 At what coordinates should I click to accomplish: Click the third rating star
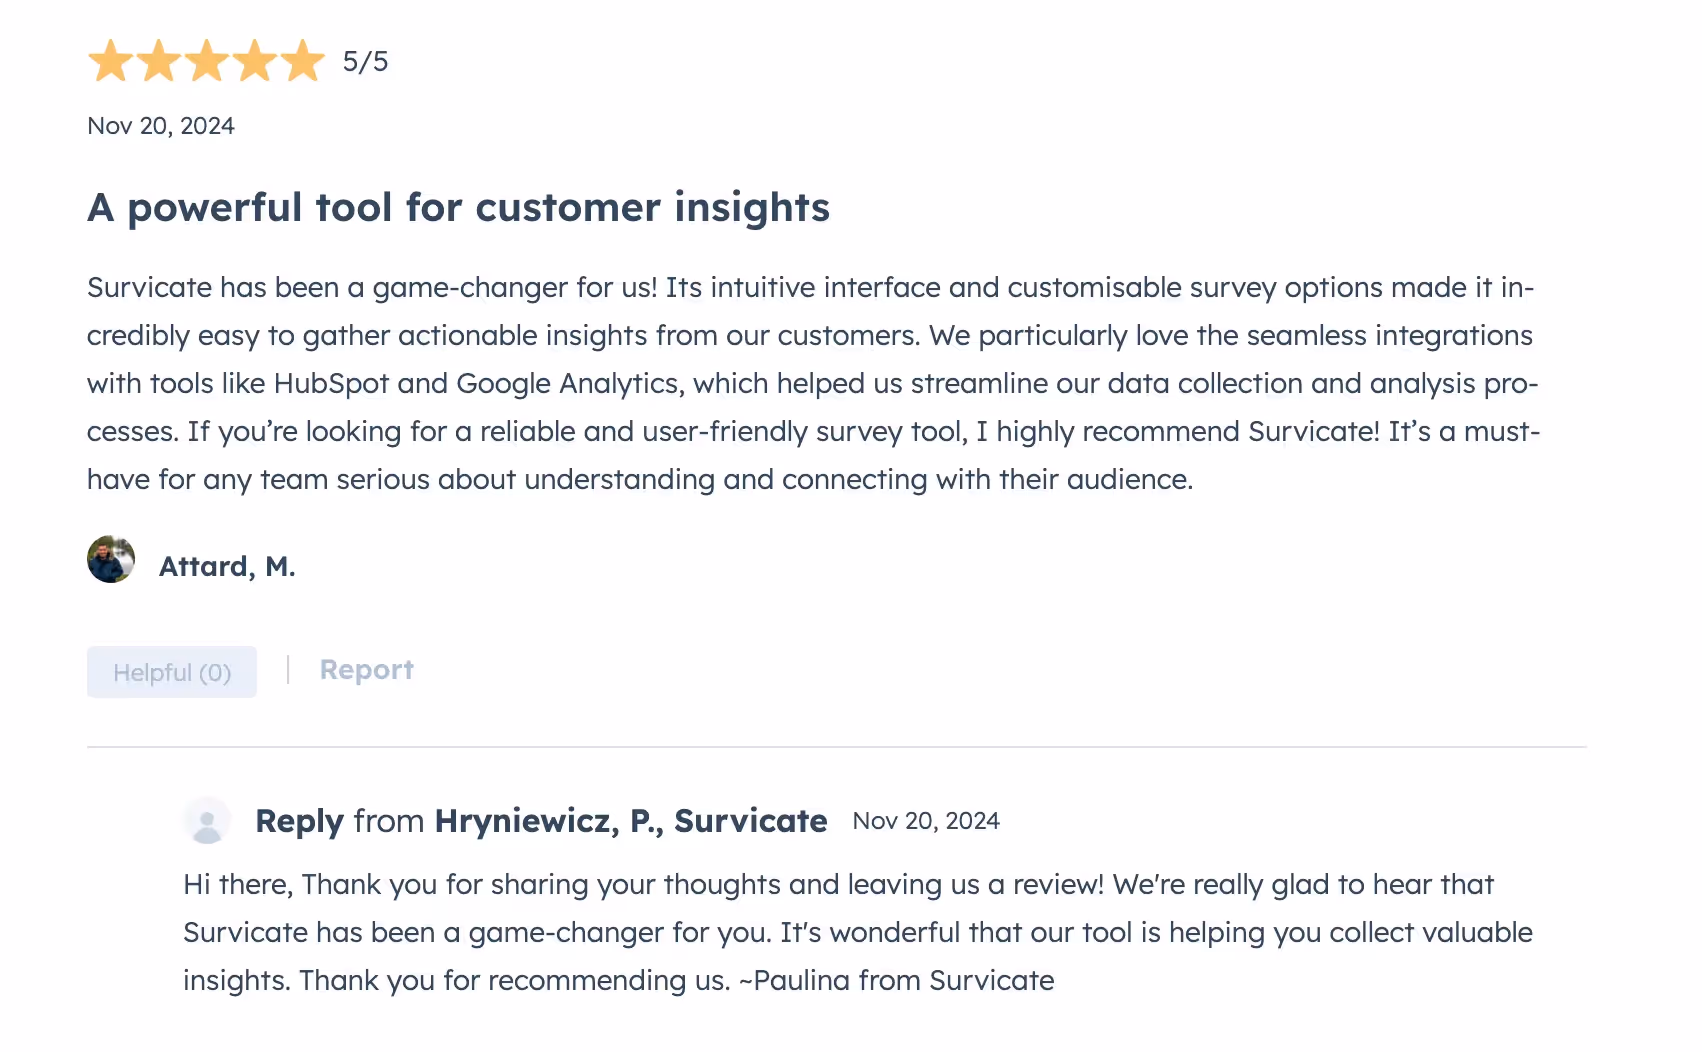coord(206,61)
